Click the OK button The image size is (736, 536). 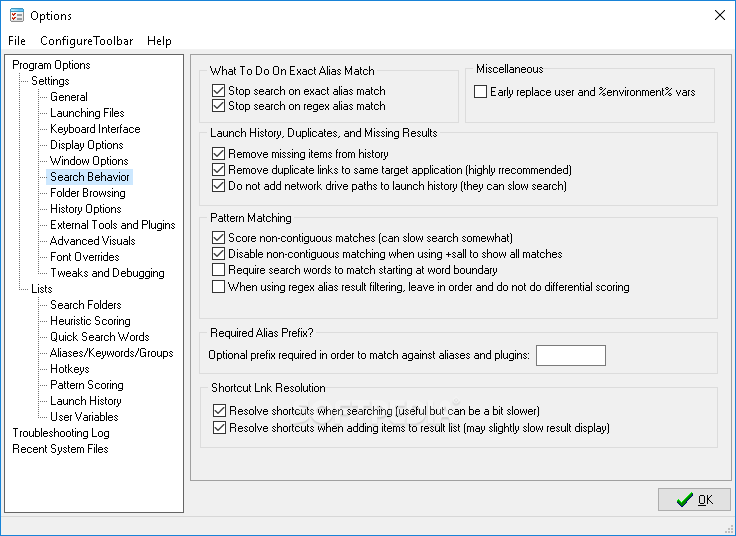(x=694, y=499)
